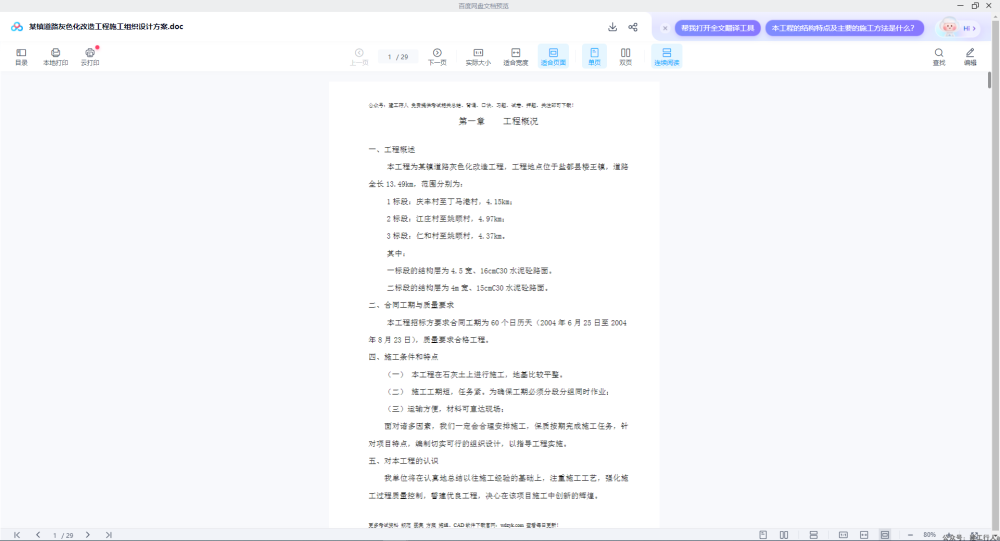Select continuous scroll icon in status bar
Screen dimensions: 1000x541
(x=814, y=535)
